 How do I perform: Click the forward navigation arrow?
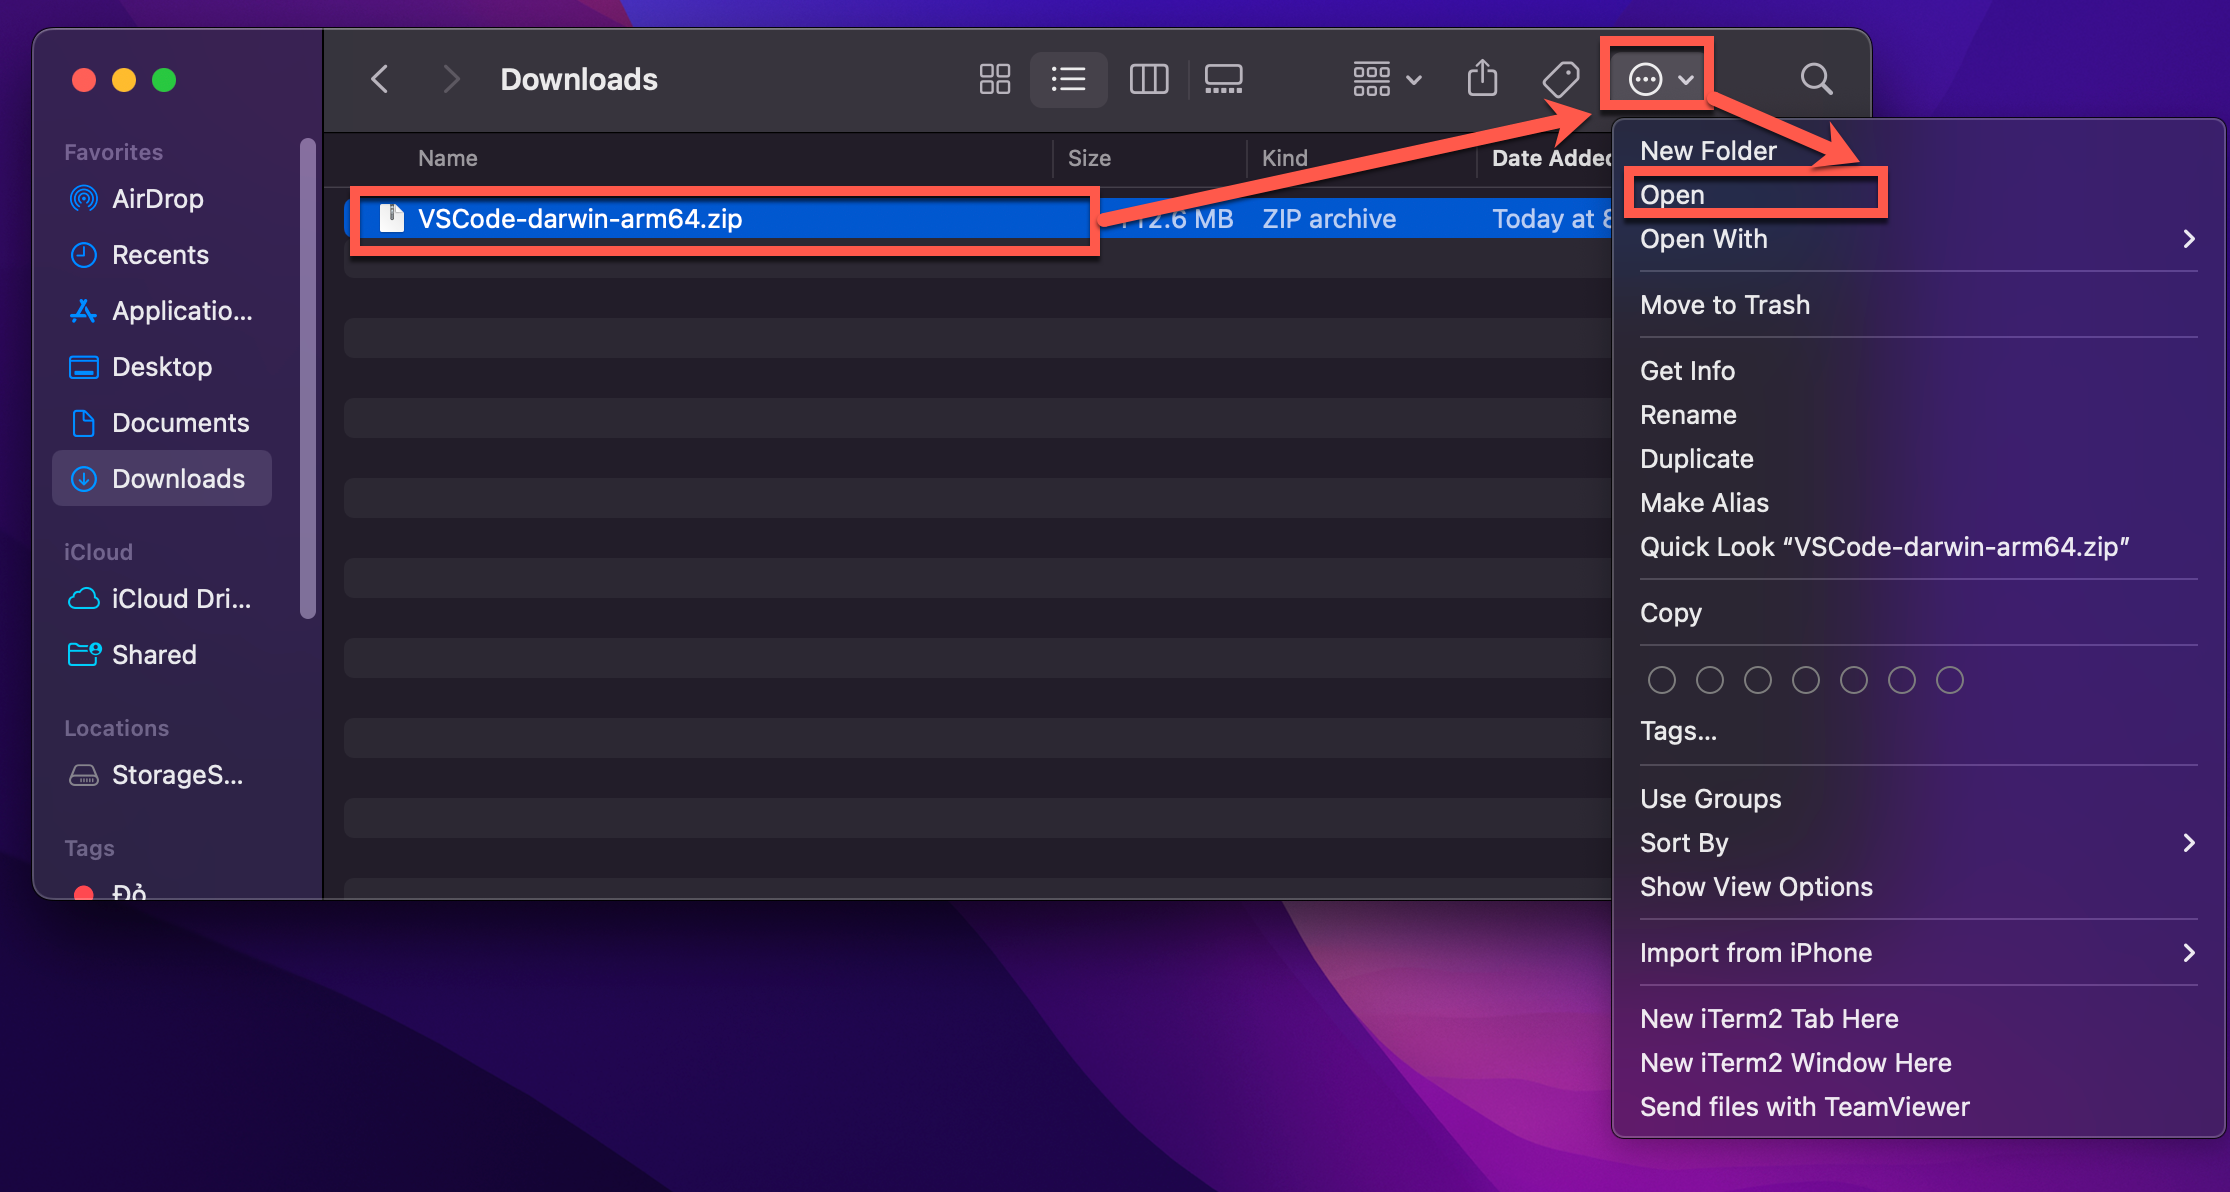[451, 78]
